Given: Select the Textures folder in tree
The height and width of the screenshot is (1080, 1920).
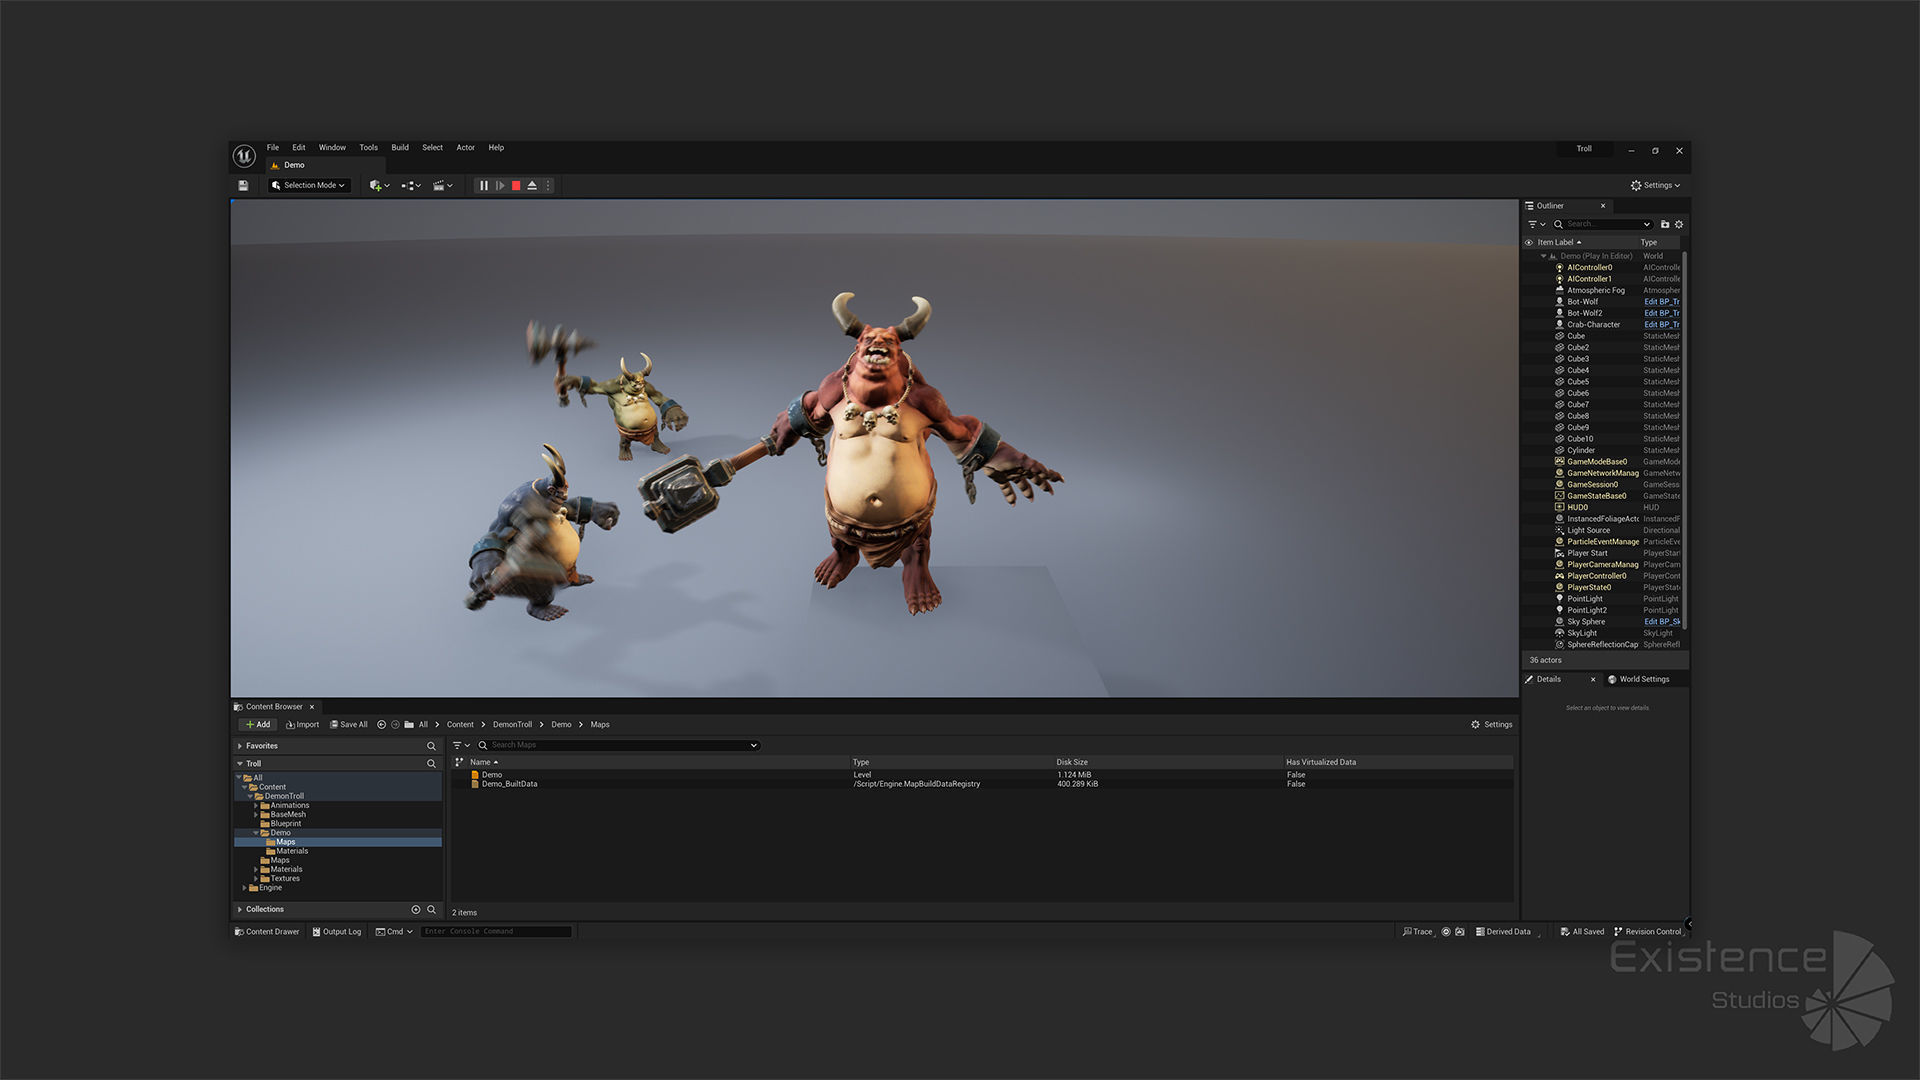Looking at the screenshot, I should coord(285,879).
